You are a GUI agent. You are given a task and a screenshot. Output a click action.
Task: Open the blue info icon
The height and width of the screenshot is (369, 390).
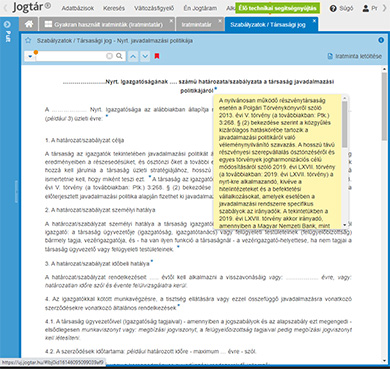[x=381, y=40]
